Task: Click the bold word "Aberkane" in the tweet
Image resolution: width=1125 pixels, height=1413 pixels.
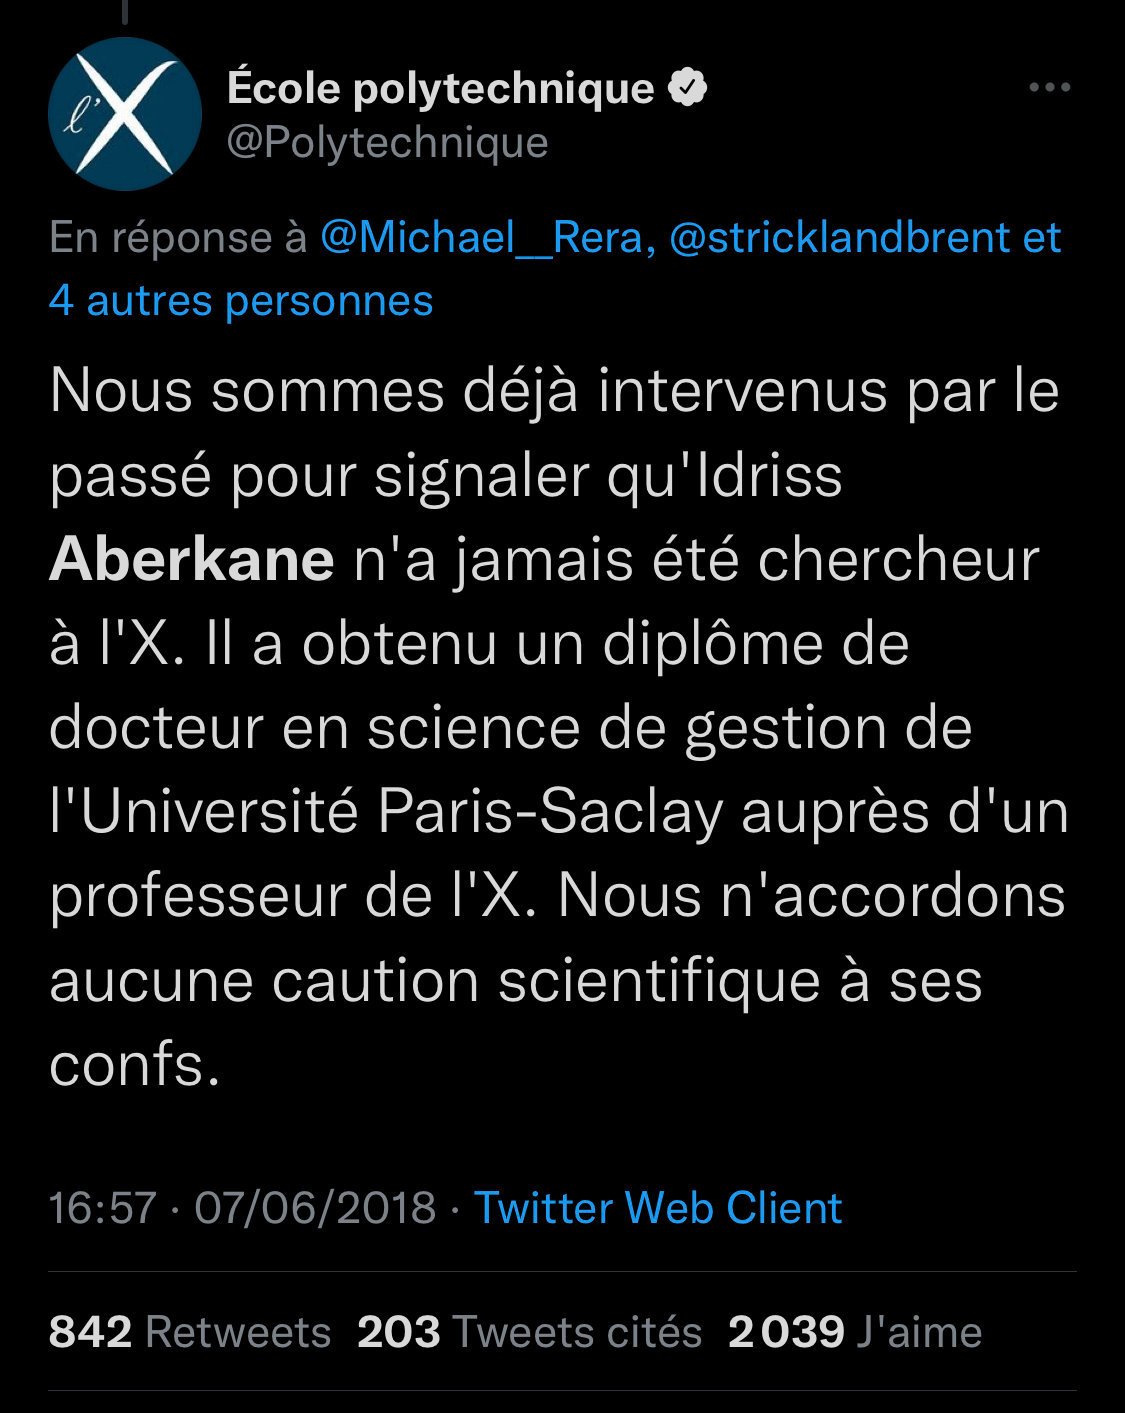Action: tap(191, 560)
